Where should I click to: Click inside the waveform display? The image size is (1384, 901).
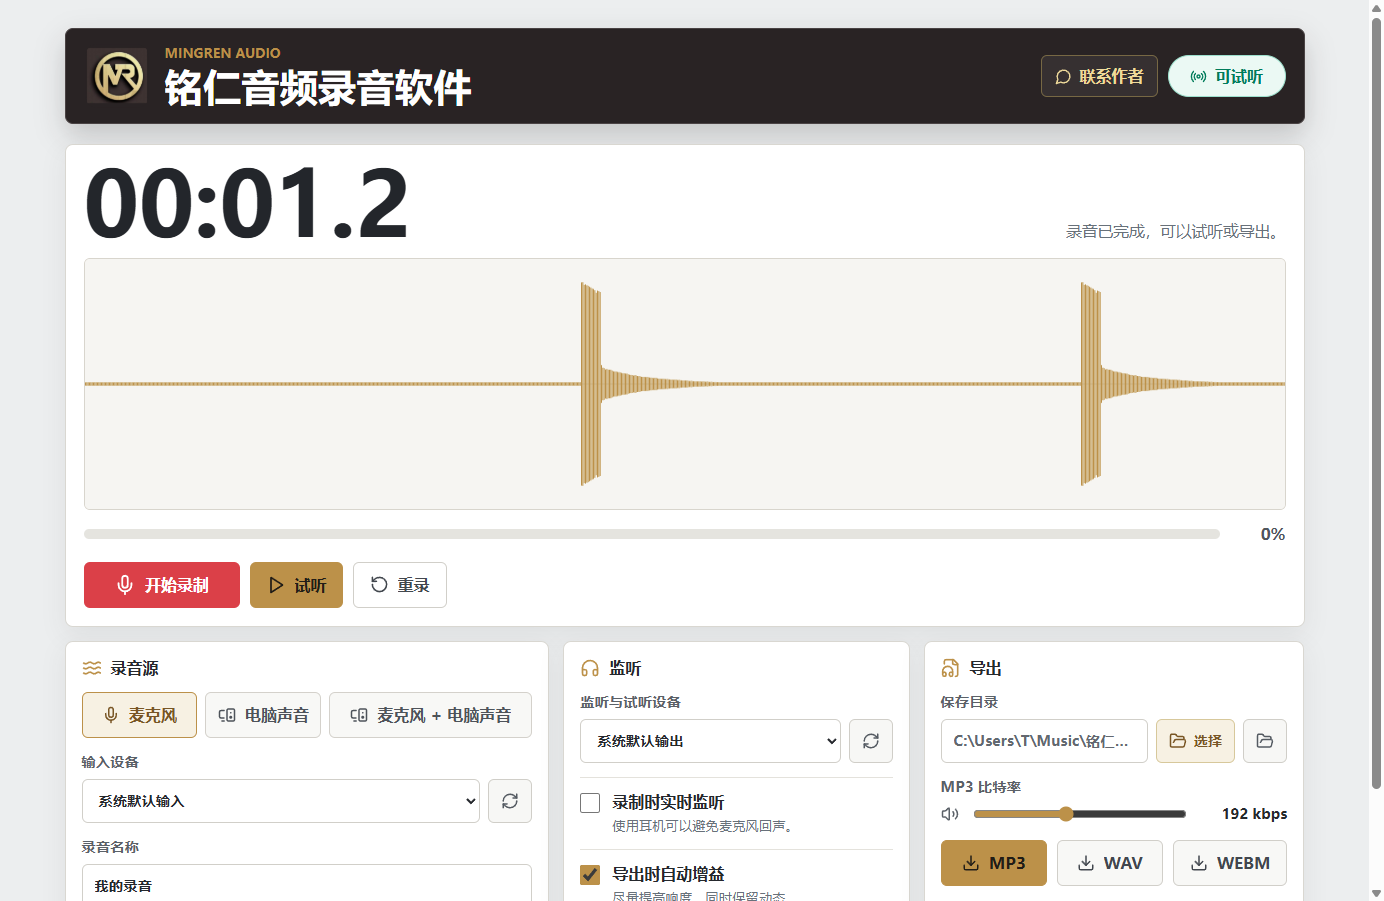(685, 384)
